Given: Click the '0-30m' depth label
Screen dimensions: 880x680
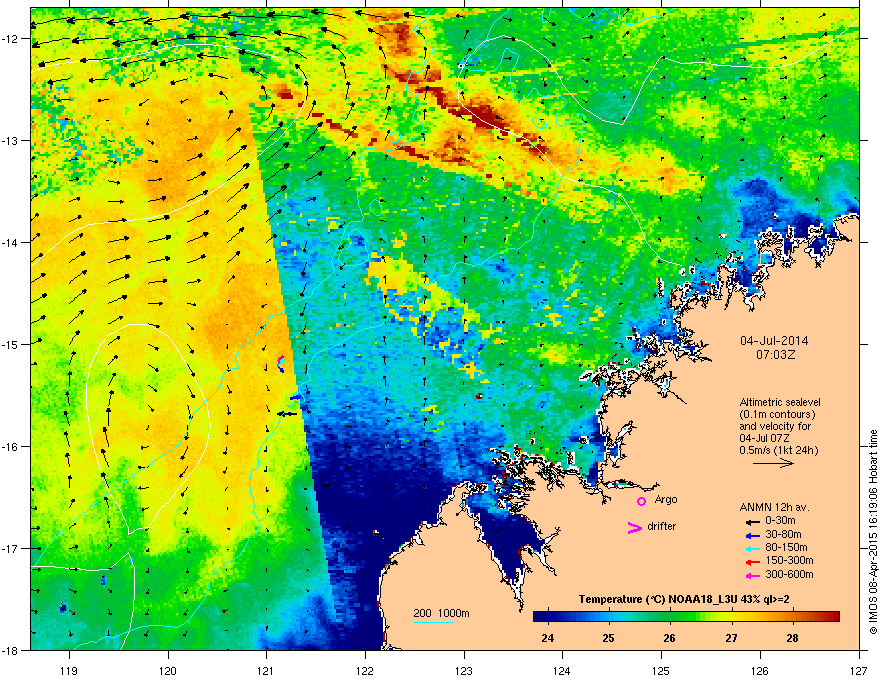Looking at the screenshot, I should 780,521.
